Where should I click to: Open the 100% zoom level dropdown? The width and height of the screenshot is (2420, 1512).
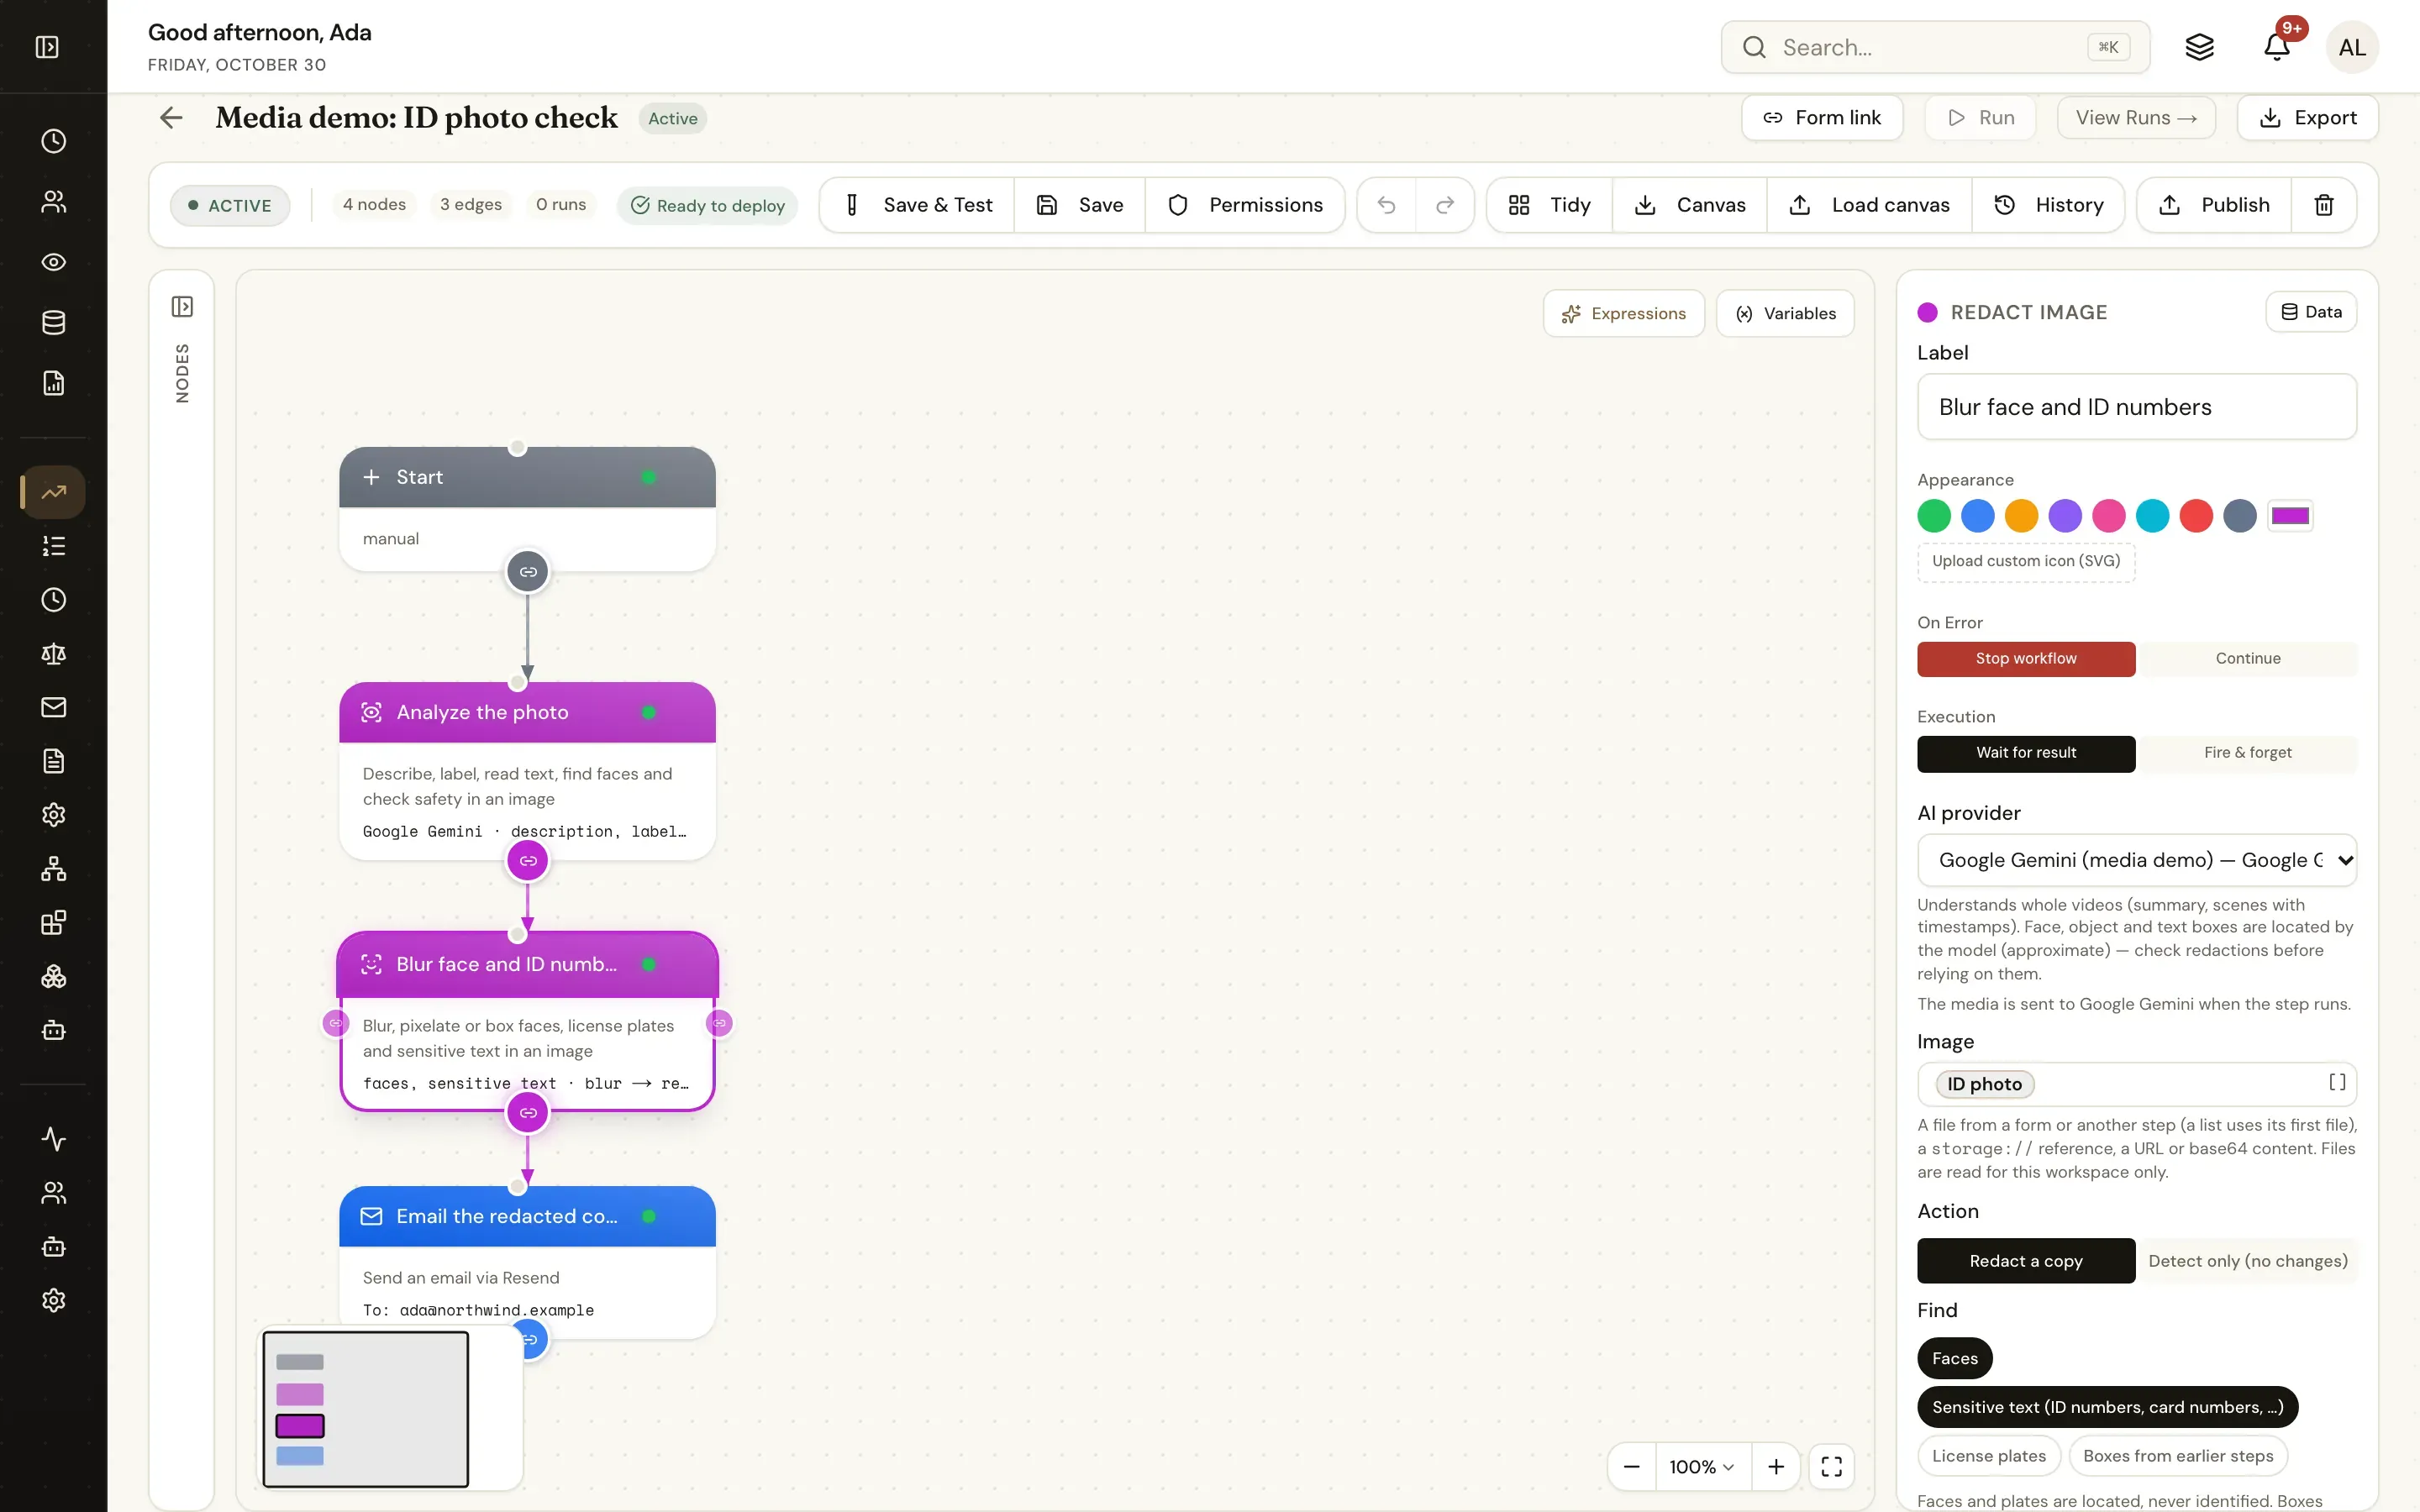tap(1702, 1466)
